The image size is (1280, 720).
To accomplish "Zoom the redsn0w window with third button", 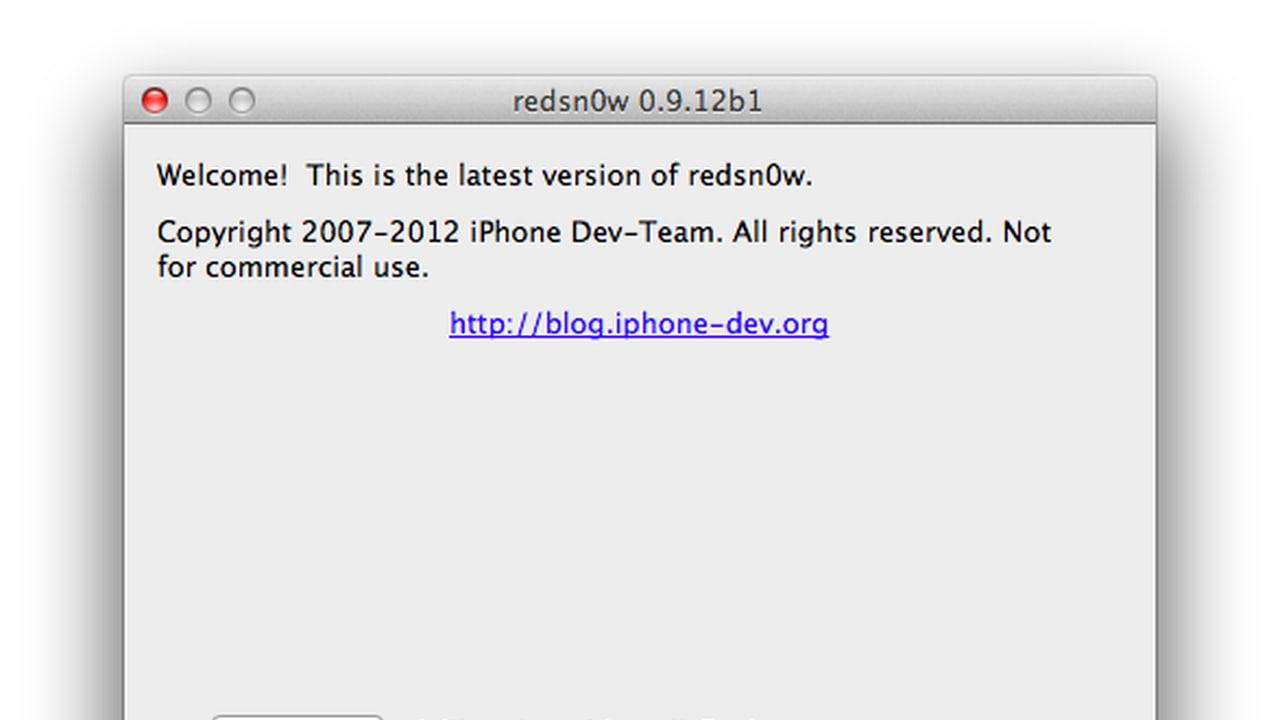I will (x=242, y=101).
